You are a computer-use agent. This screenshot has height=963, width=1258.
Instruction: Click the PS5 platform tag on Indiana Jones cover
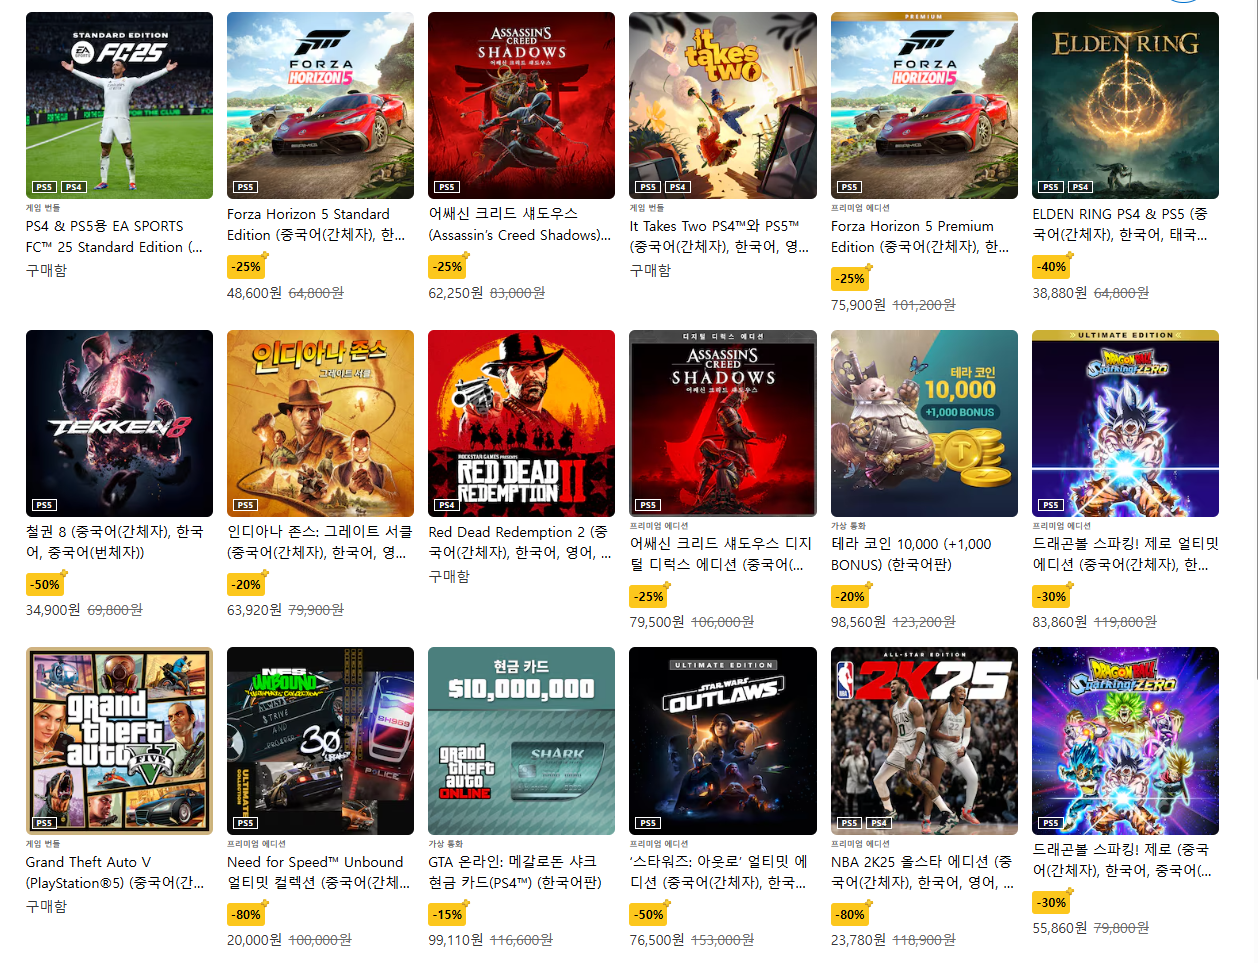click(245, 505)
